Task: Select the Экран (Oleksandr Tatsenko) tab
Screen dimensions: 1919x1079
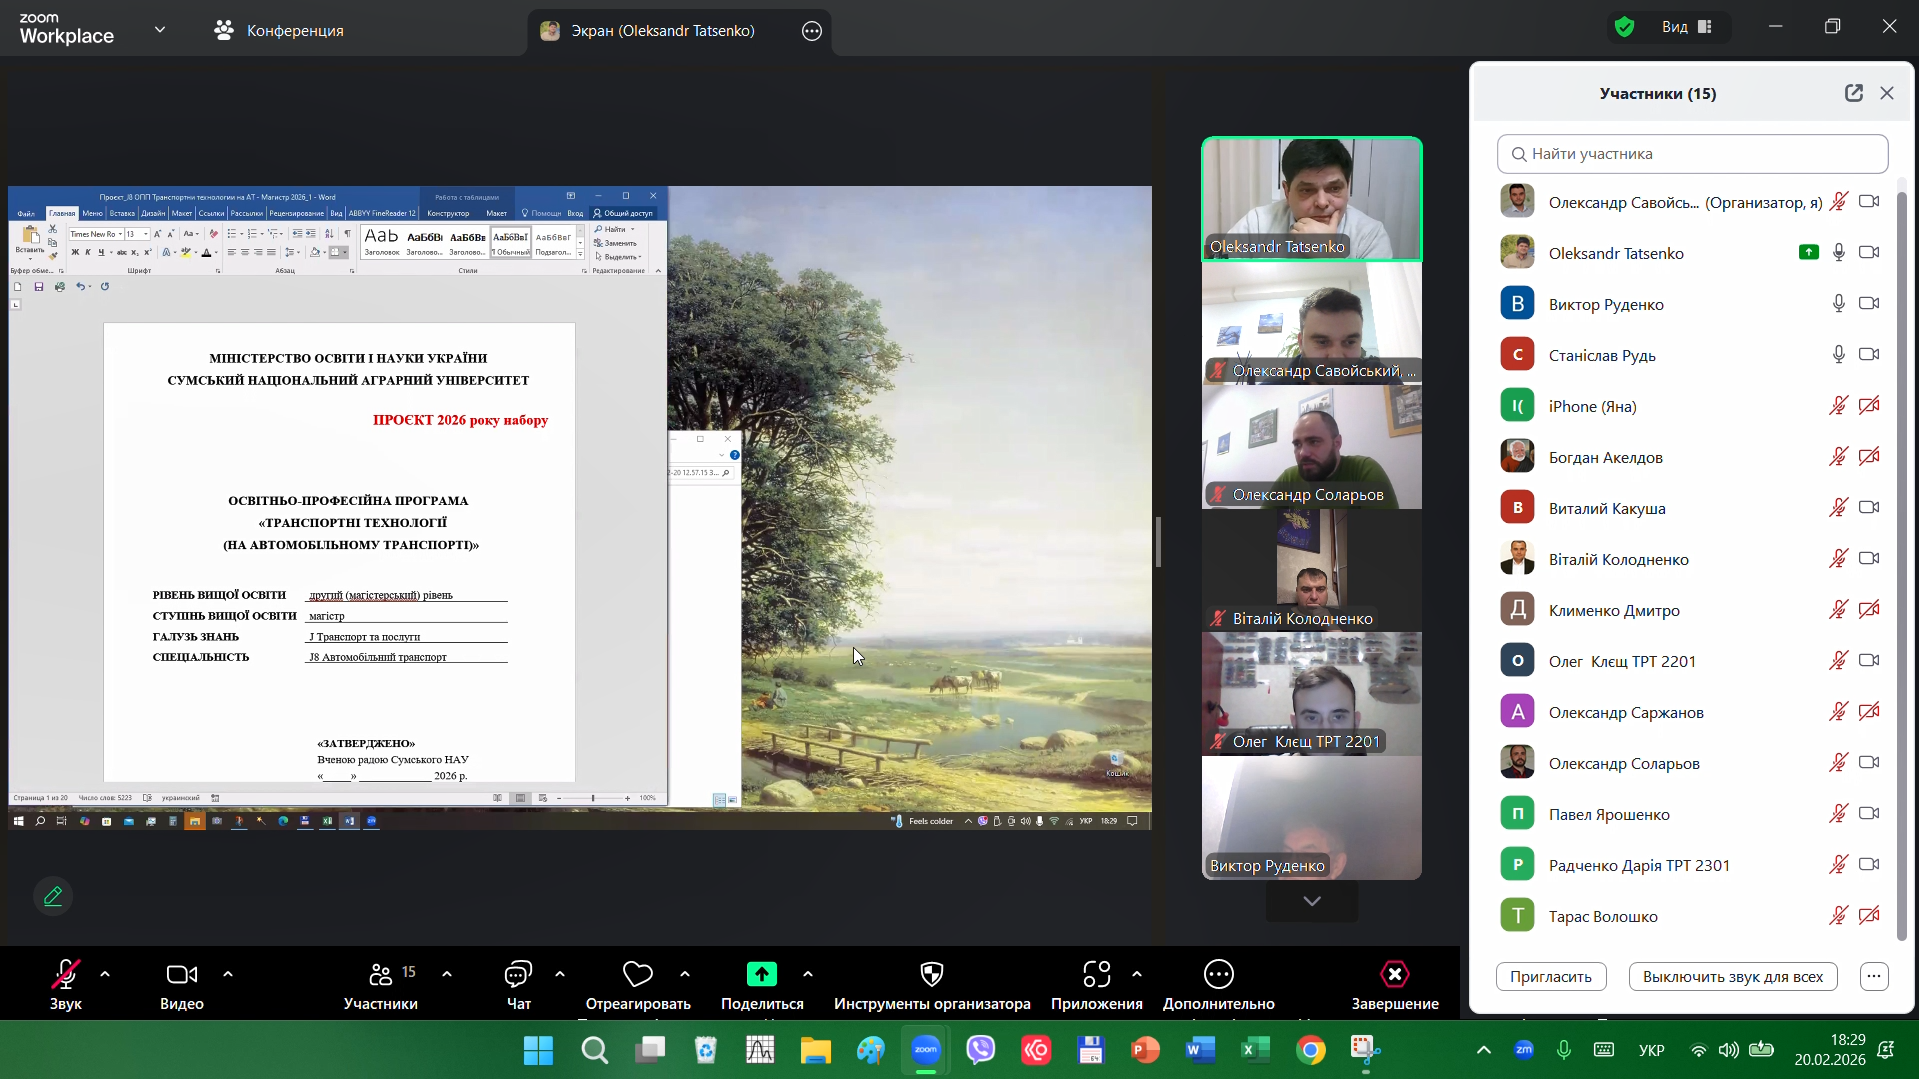Action: coord(662,31)
